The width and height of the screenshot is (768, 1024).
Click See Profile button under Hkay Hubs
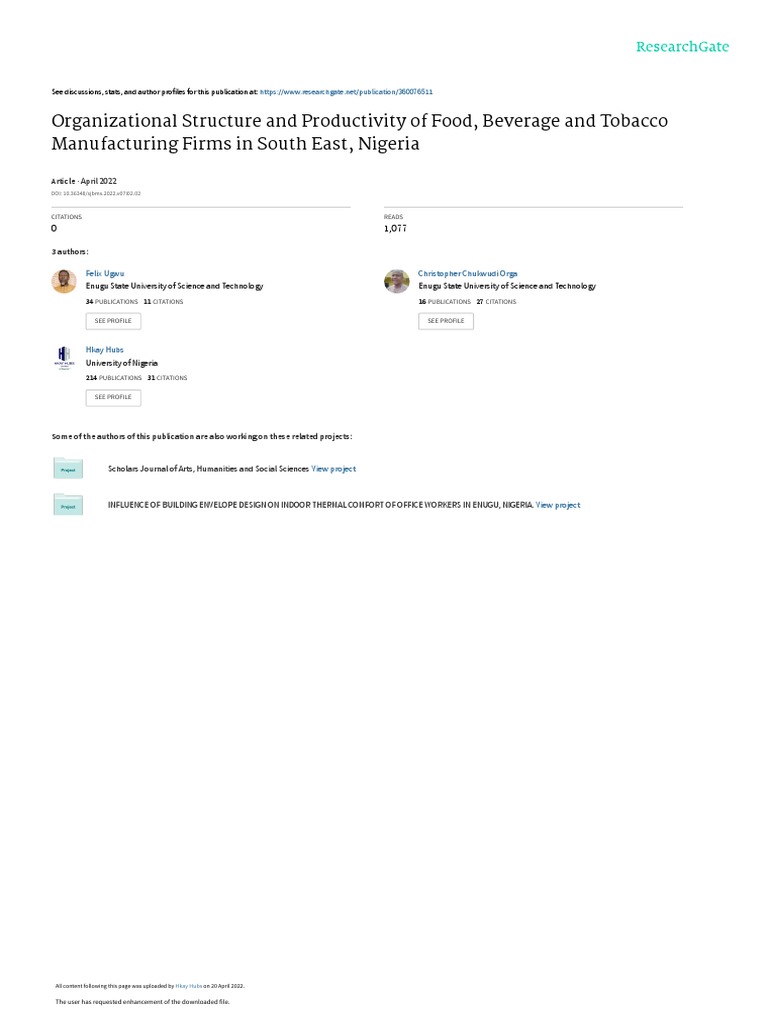(x=113, y=398)
